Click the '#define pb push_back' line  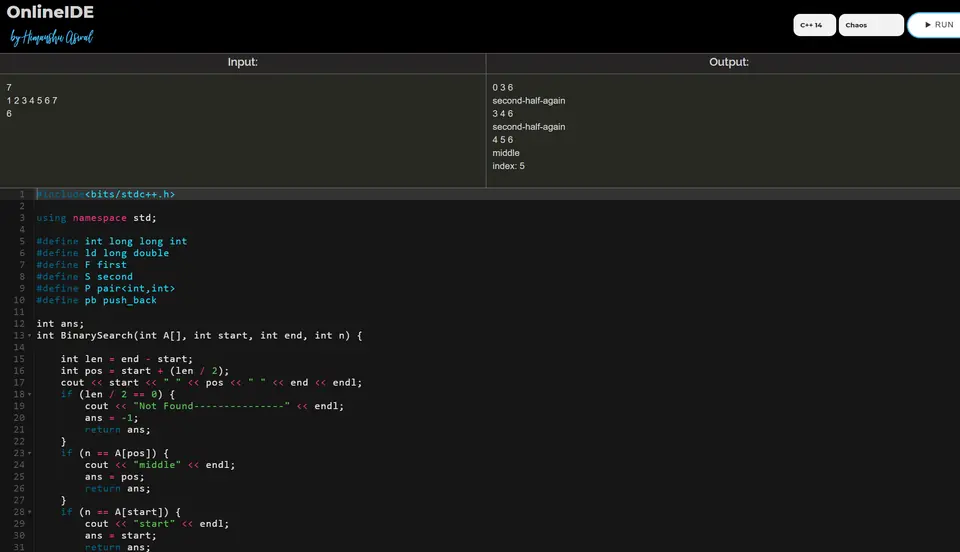(96, 300)
